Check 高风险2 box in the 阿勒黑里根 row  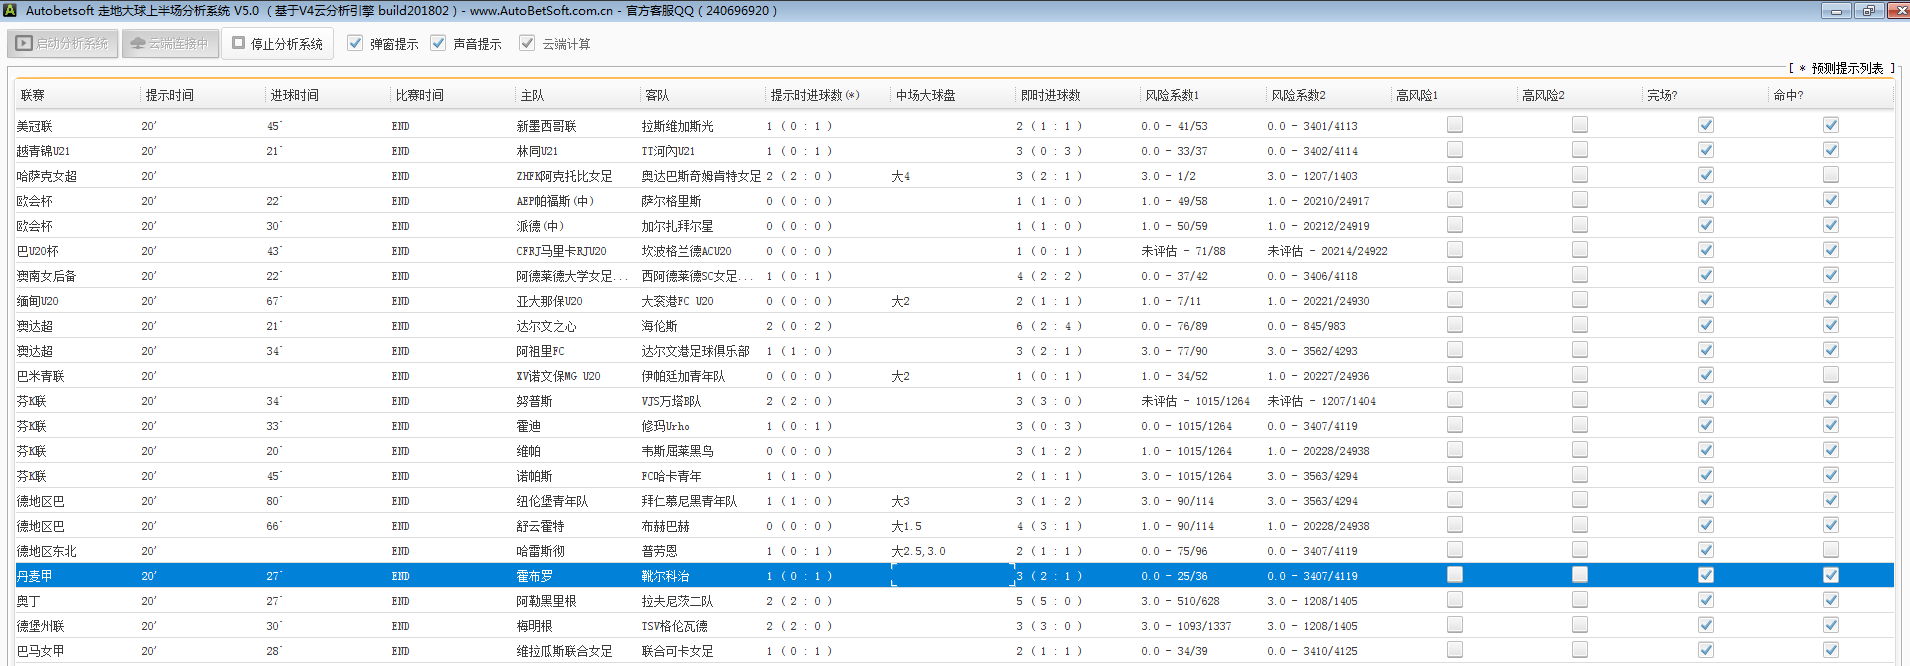coord(1580,600)
